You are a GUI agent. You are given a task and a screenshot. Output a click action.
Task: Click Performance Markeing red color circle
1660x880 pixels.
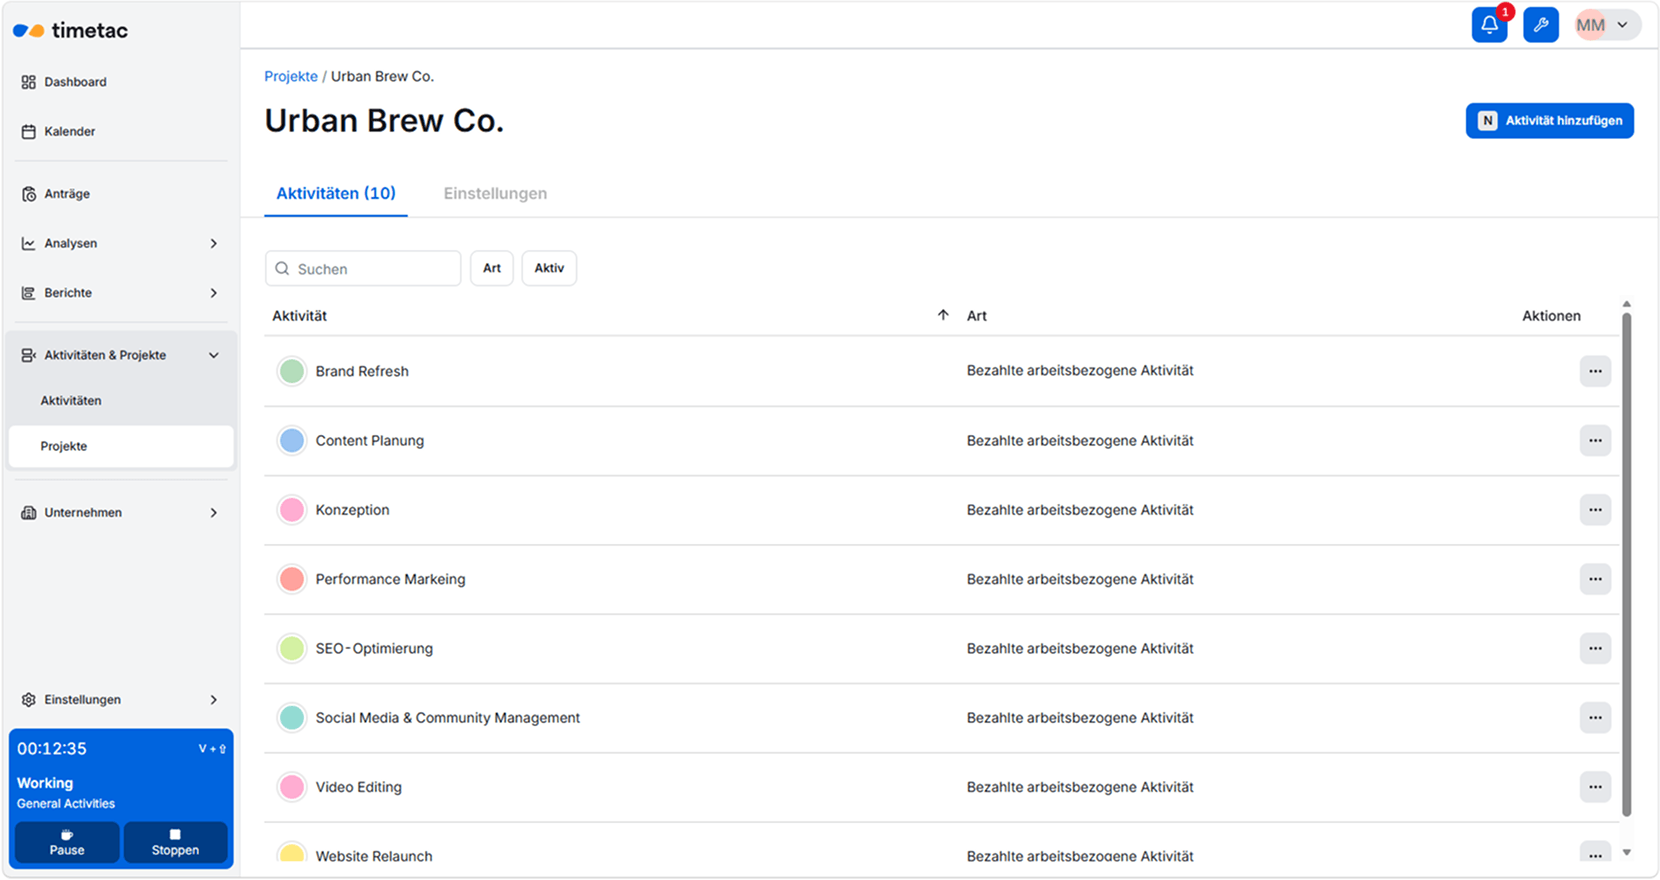[x=292, y=579]
